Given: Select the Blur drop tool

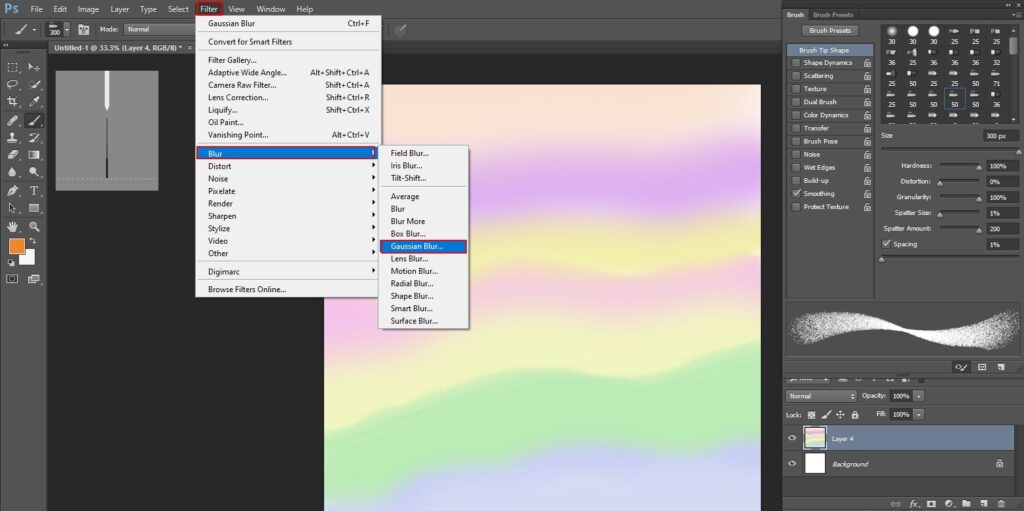Looking at the screenshot, I should pyautogui.click(x=12, y=173).
